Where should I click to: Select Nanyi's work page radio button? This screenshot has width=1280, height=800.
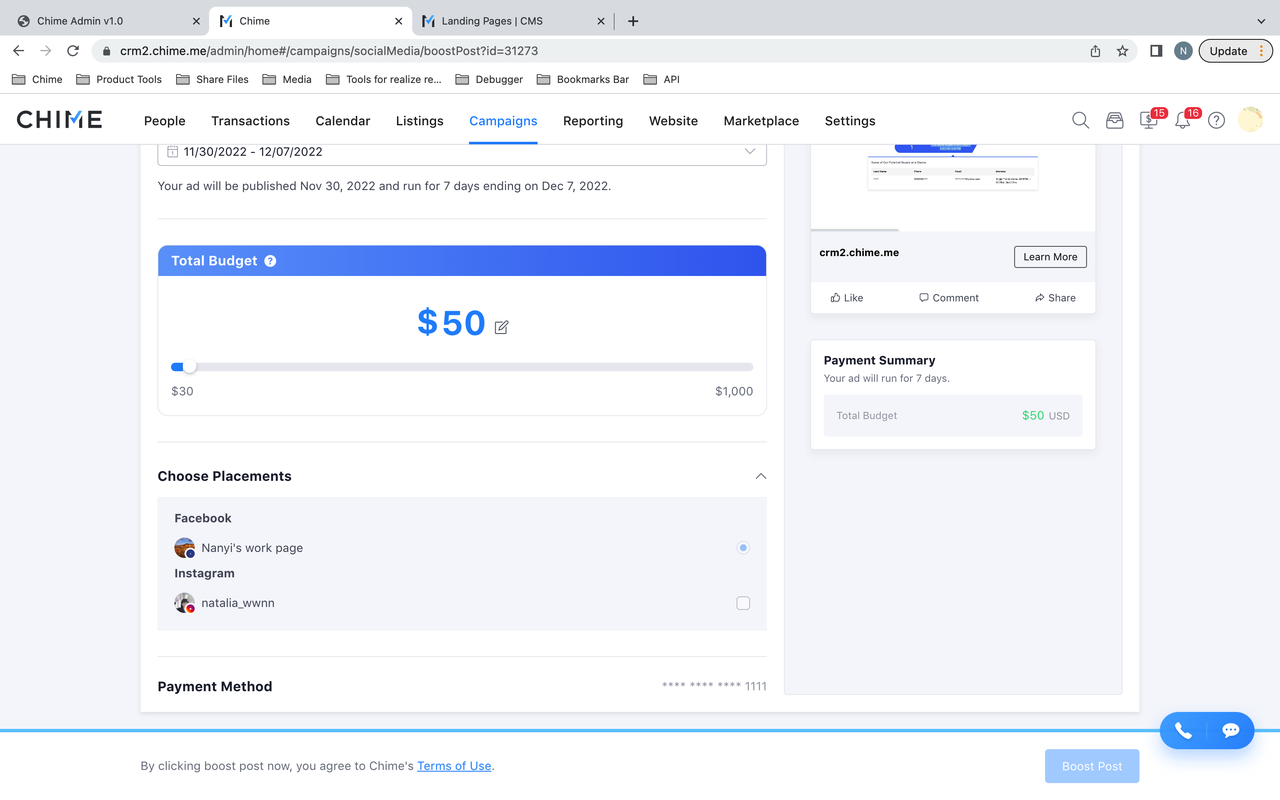743,548
